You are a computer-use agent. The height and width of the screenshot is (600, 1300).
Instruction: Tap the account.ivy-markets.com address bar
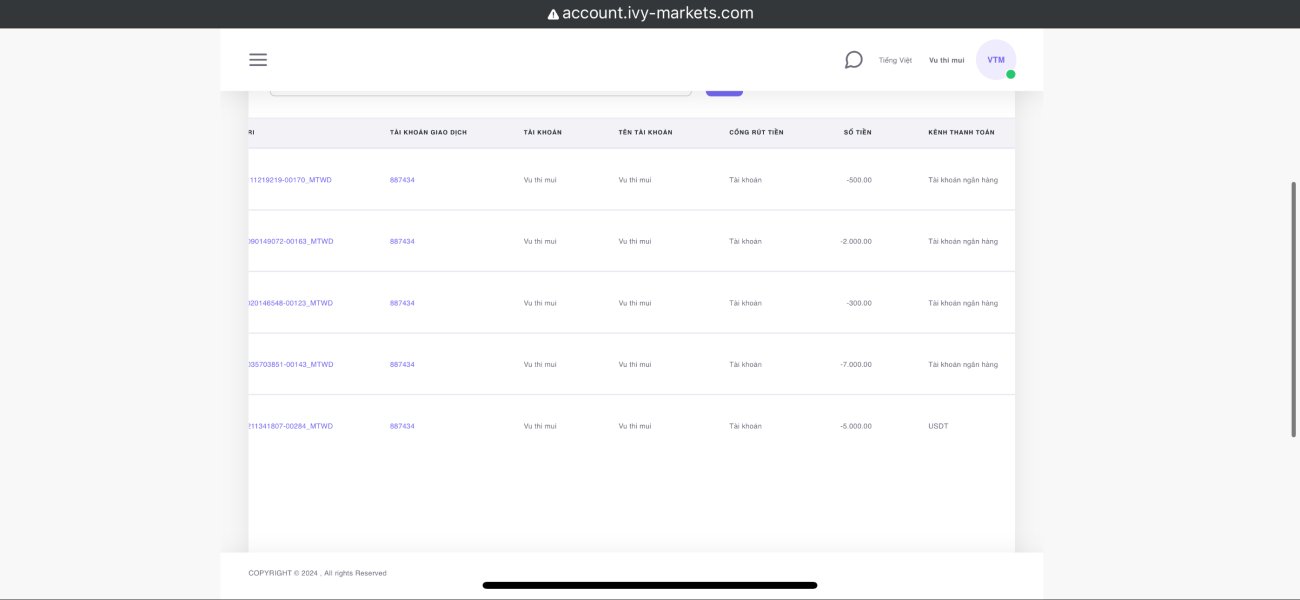pyautogui.click(x=657, y=14)
